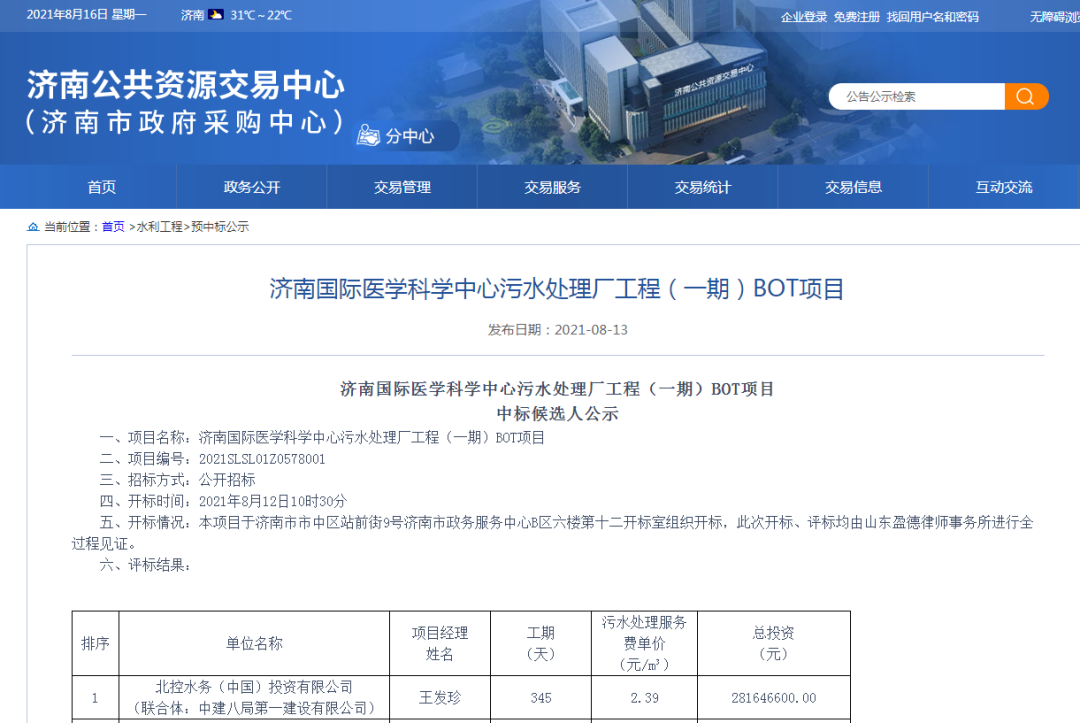Click the 无障碍浏览 link at top right
The width and height of the screenshot is (1080, 723).
(x=1055, y=17)
